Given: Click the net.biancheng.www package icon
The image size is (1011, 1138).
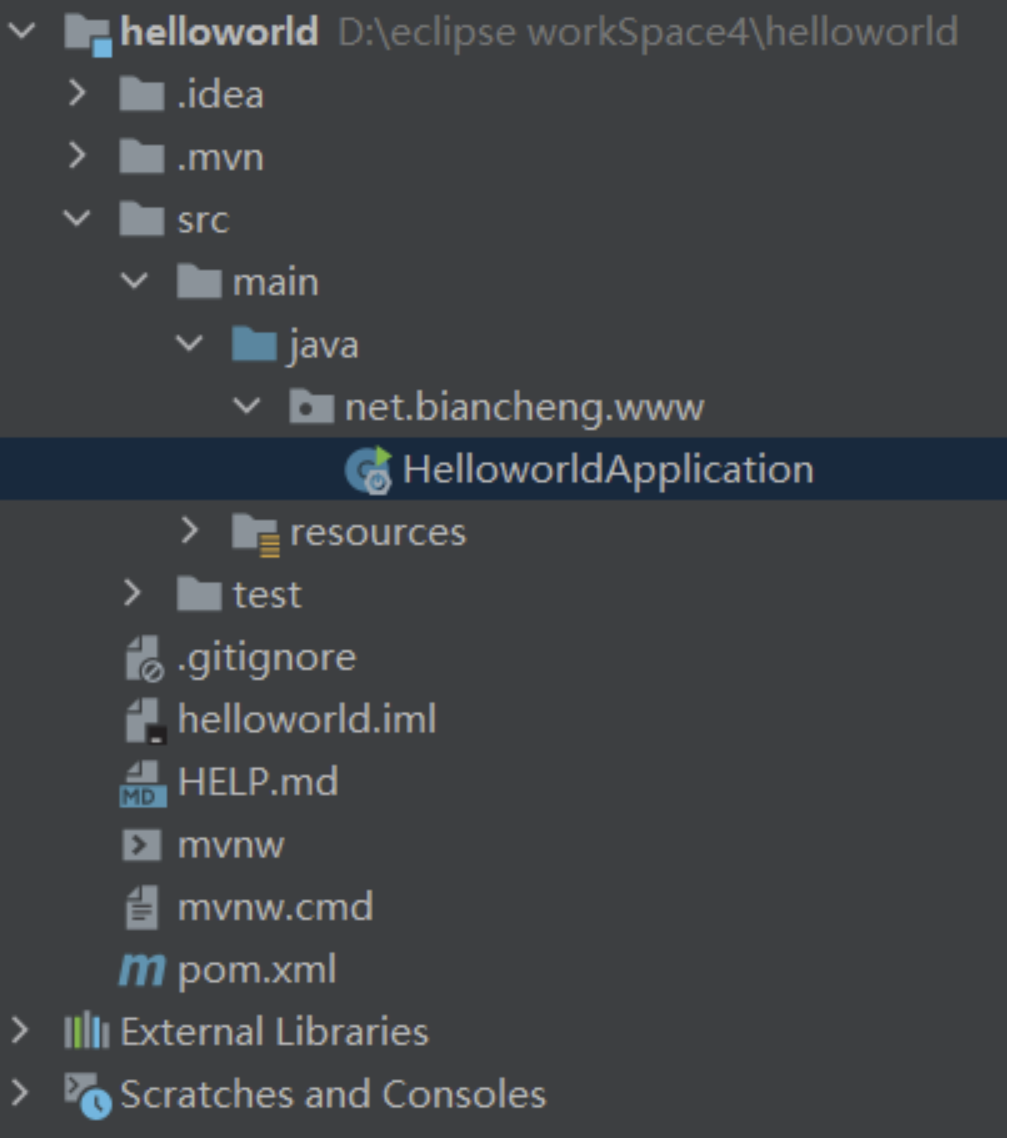Looking at the screenshot, I should [x=311, y=406].
